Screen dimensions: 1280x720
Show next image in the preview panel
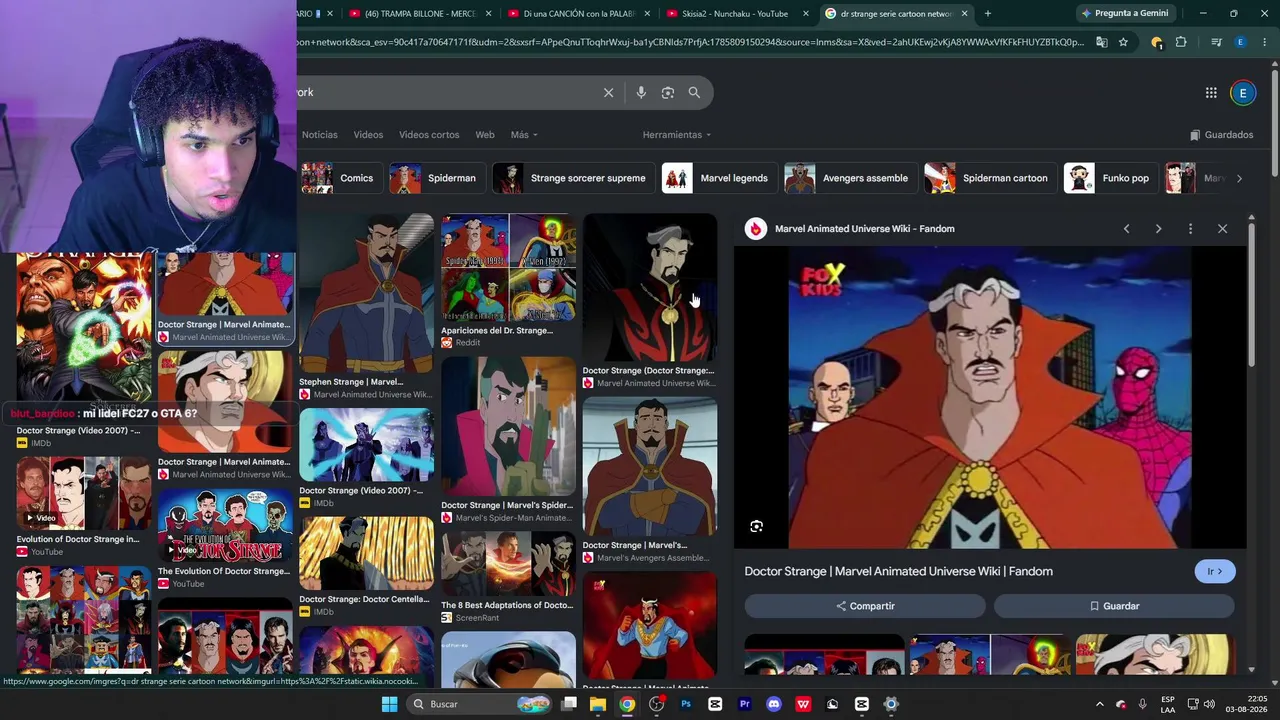(x=1158, y=229)
